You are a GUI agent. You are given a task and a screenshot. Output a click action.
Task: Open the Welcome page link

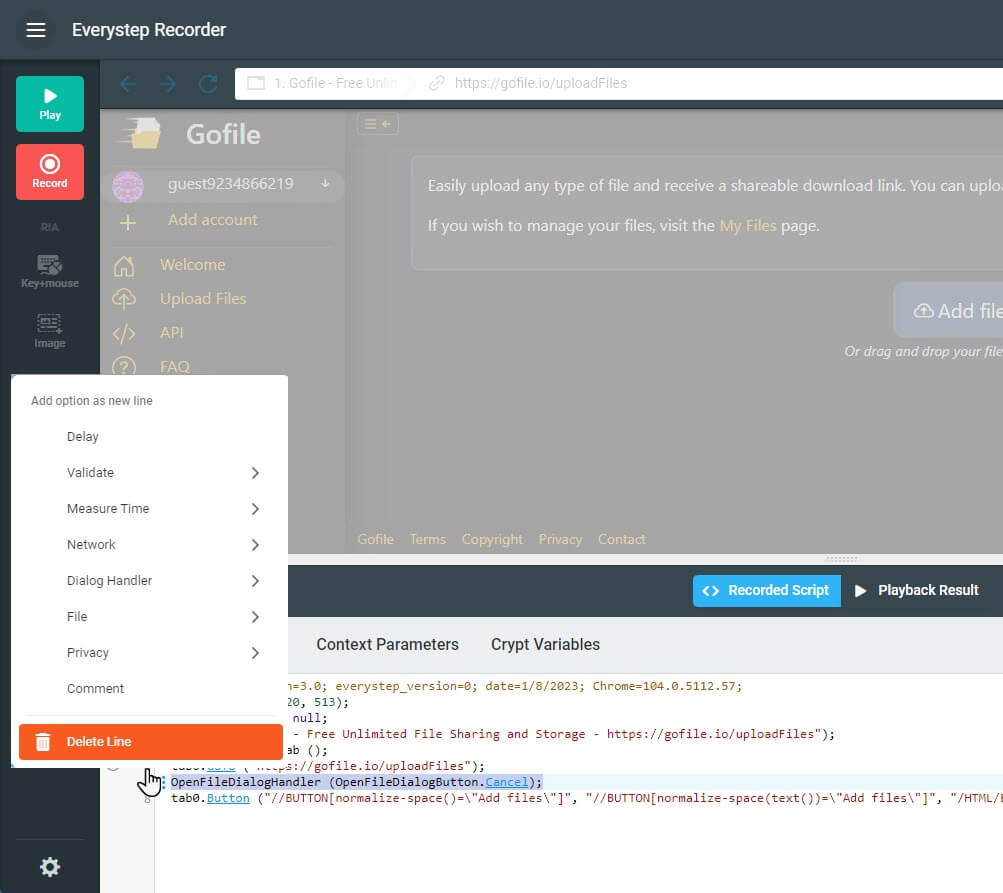193,265
